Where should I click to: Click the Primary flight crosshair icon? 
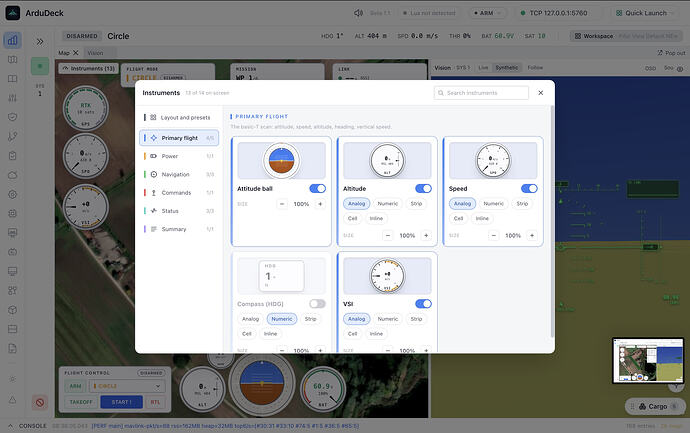pyautogui.click(x=154, y=138)
